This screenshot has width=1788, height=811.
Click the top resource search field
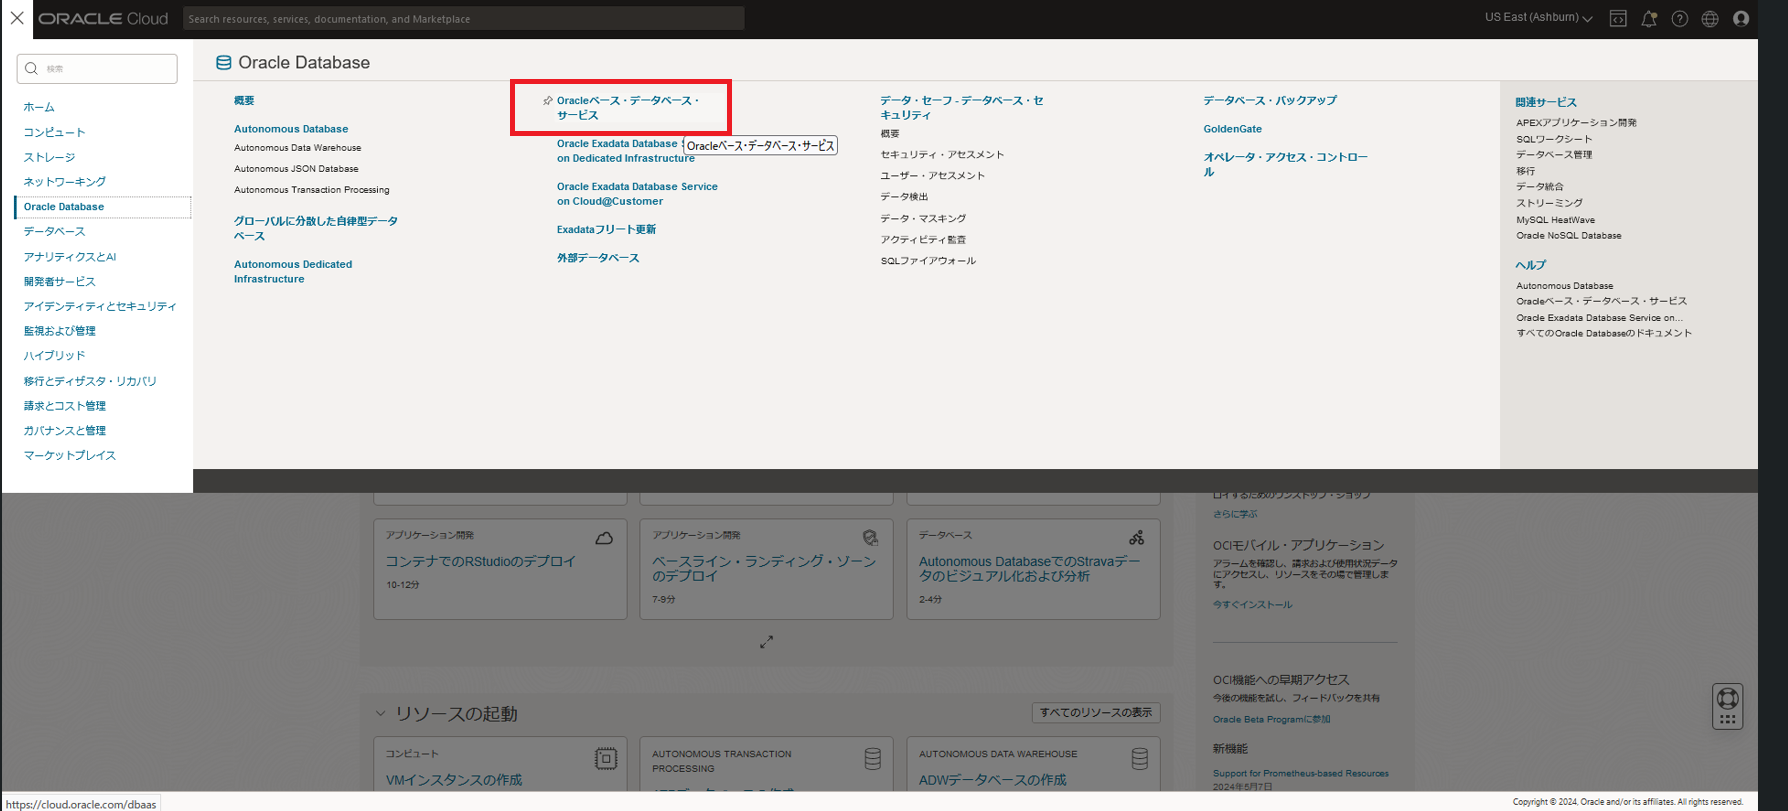464,18
